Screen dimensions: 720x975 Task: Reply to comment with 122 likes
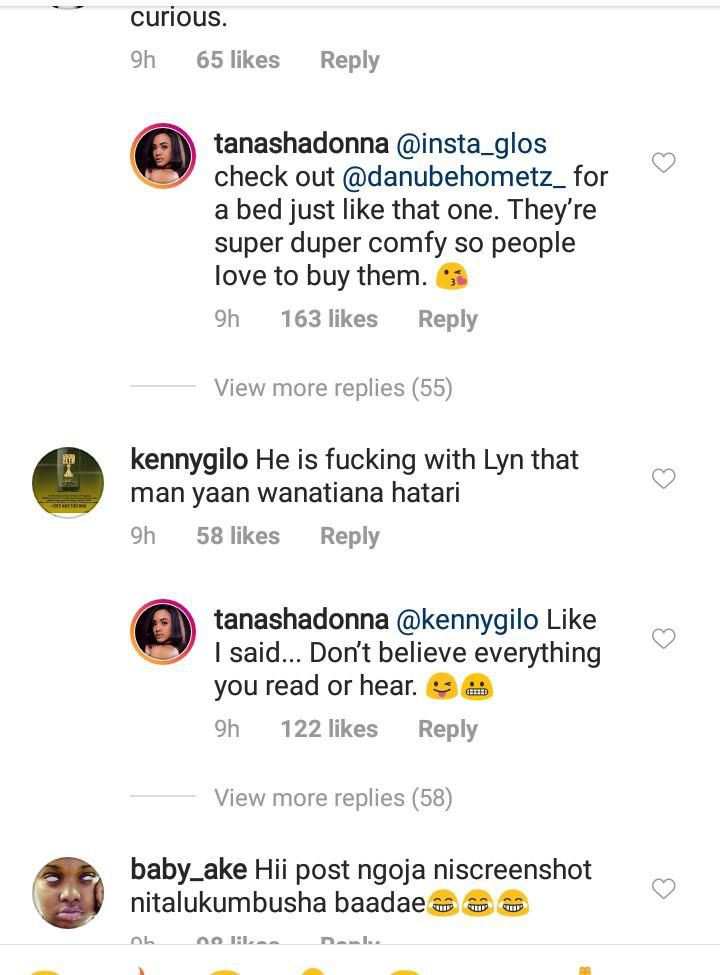click(447, 729)
